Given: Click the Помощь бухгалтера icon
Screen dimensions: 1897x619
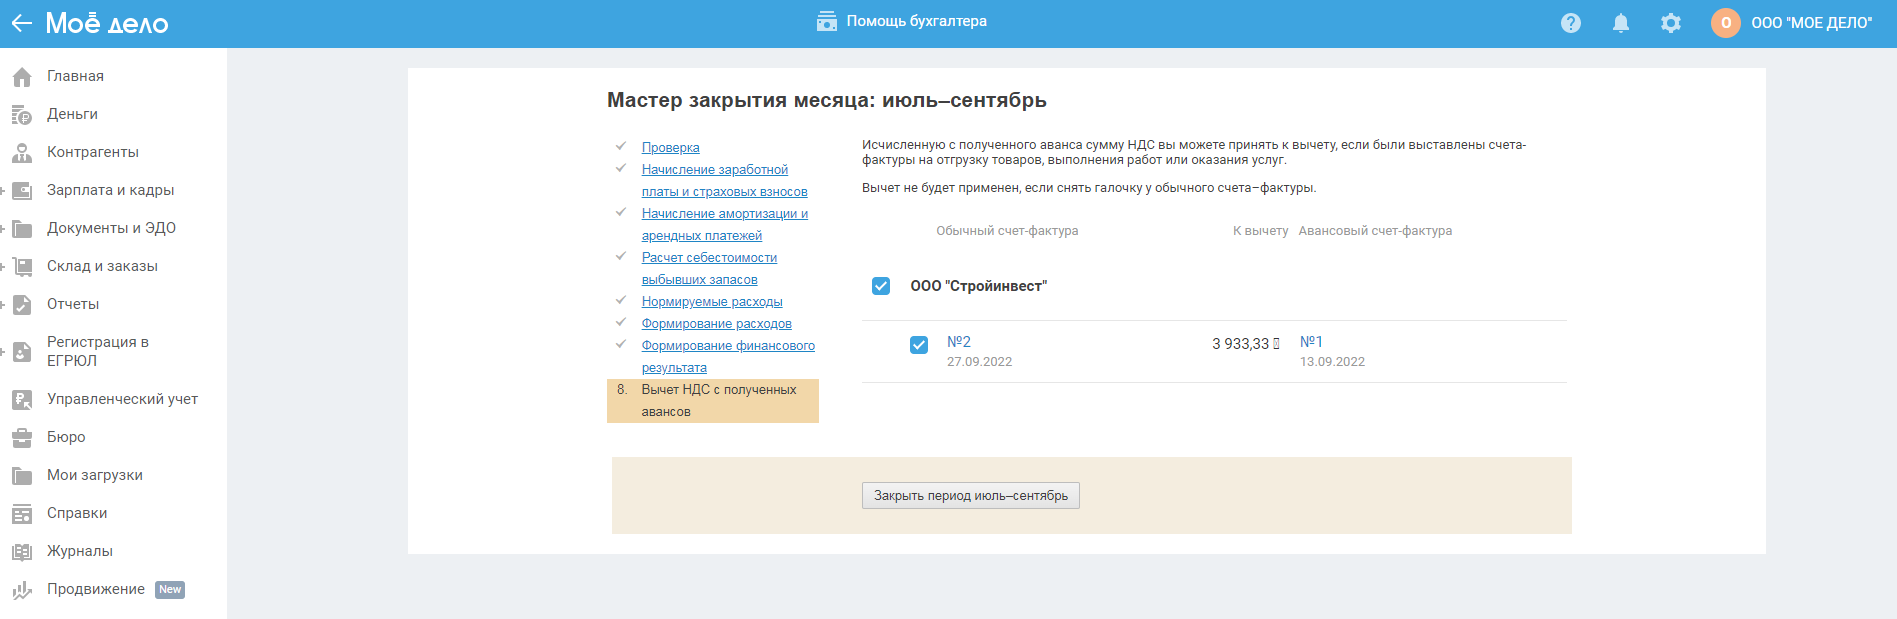Looking at the screenshot, I should (x=826, y=21).
